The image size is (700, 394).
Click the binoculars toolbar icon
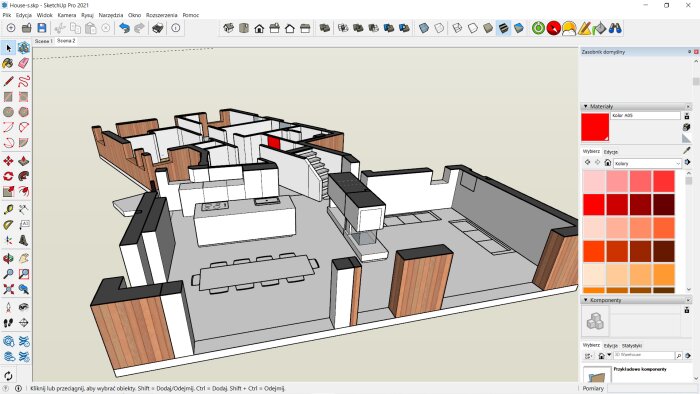tap(615, 29)
